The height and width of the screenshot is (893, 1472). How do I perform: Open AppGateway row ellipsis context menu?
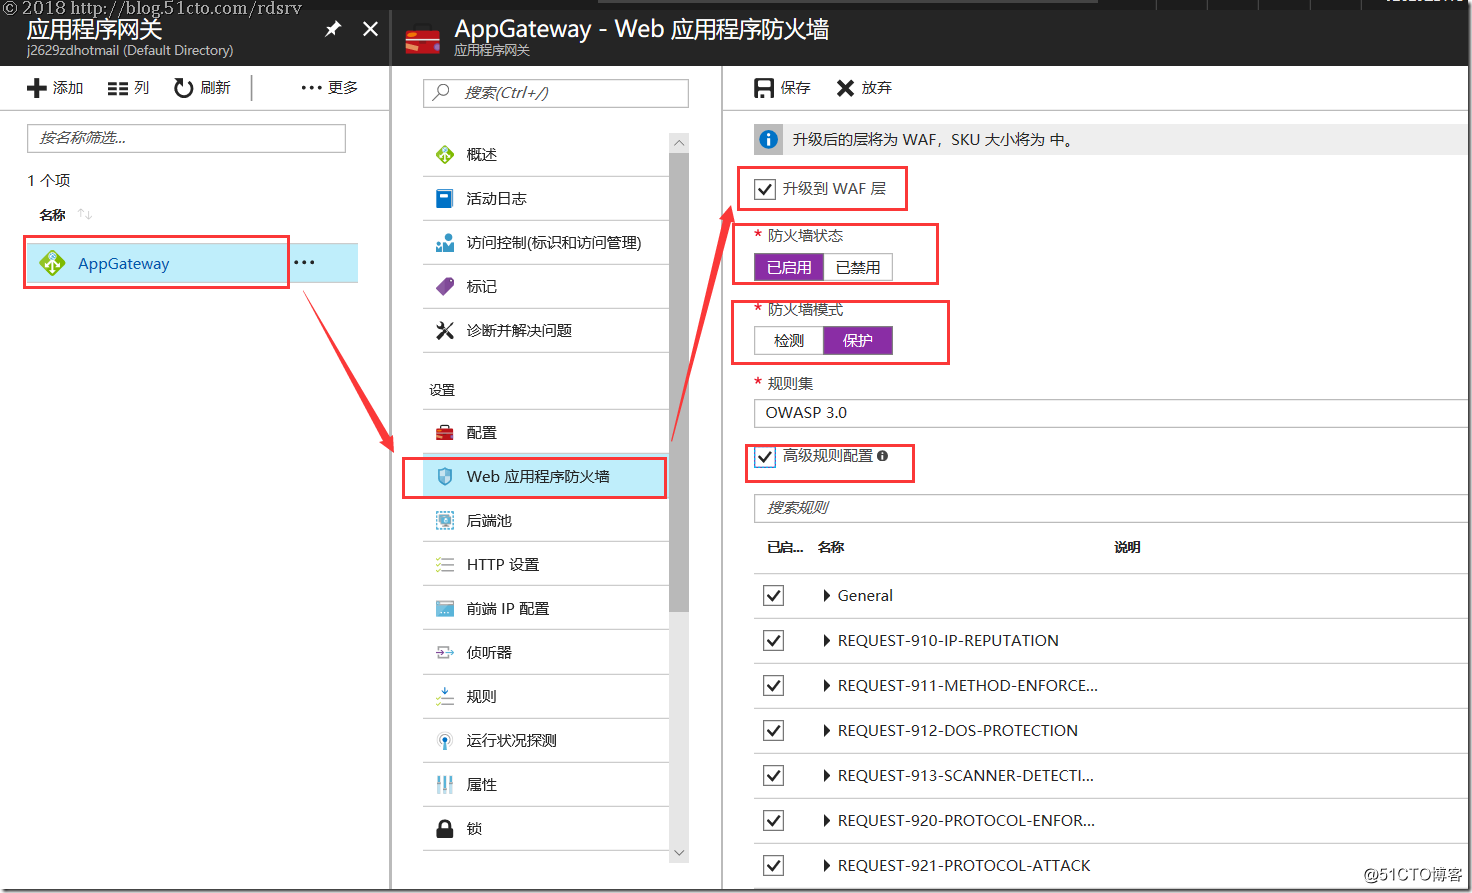coord(304,263)
